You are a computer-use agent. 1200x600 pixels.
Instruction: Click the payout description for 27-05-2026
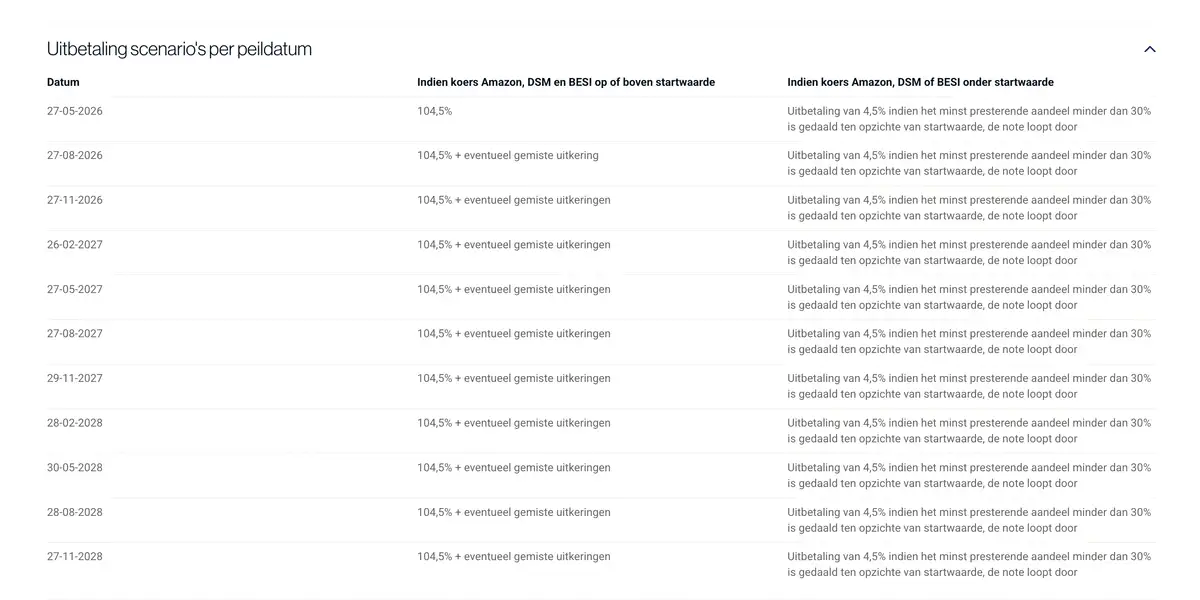tap(969, 119)
